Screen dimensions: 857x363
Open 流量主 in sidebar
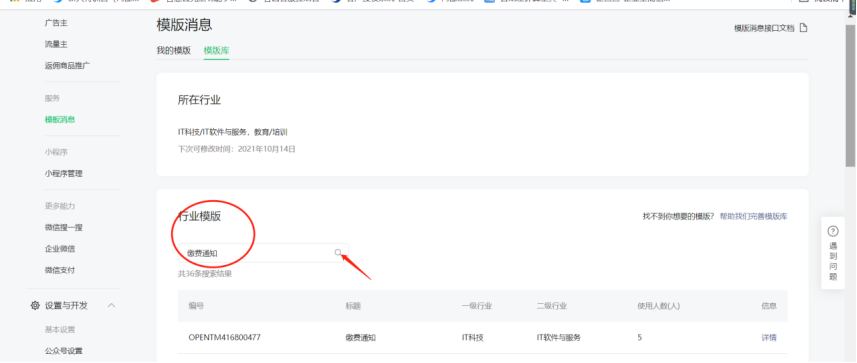click(56, 44)
